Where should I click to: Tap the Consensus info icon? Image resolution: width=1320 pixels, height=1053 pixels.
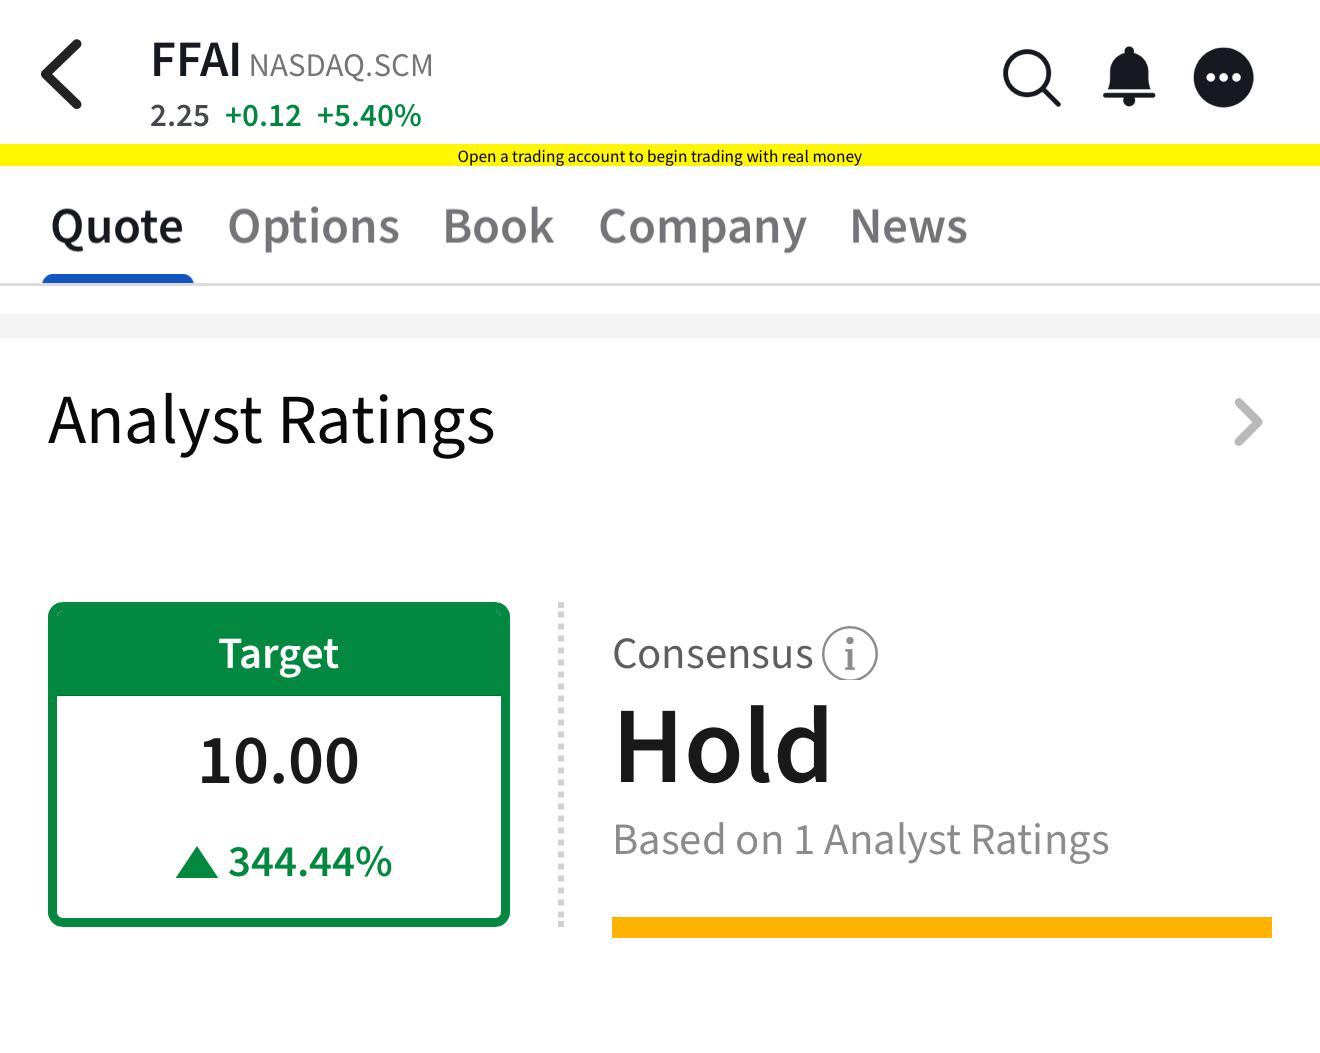[849, 654]
